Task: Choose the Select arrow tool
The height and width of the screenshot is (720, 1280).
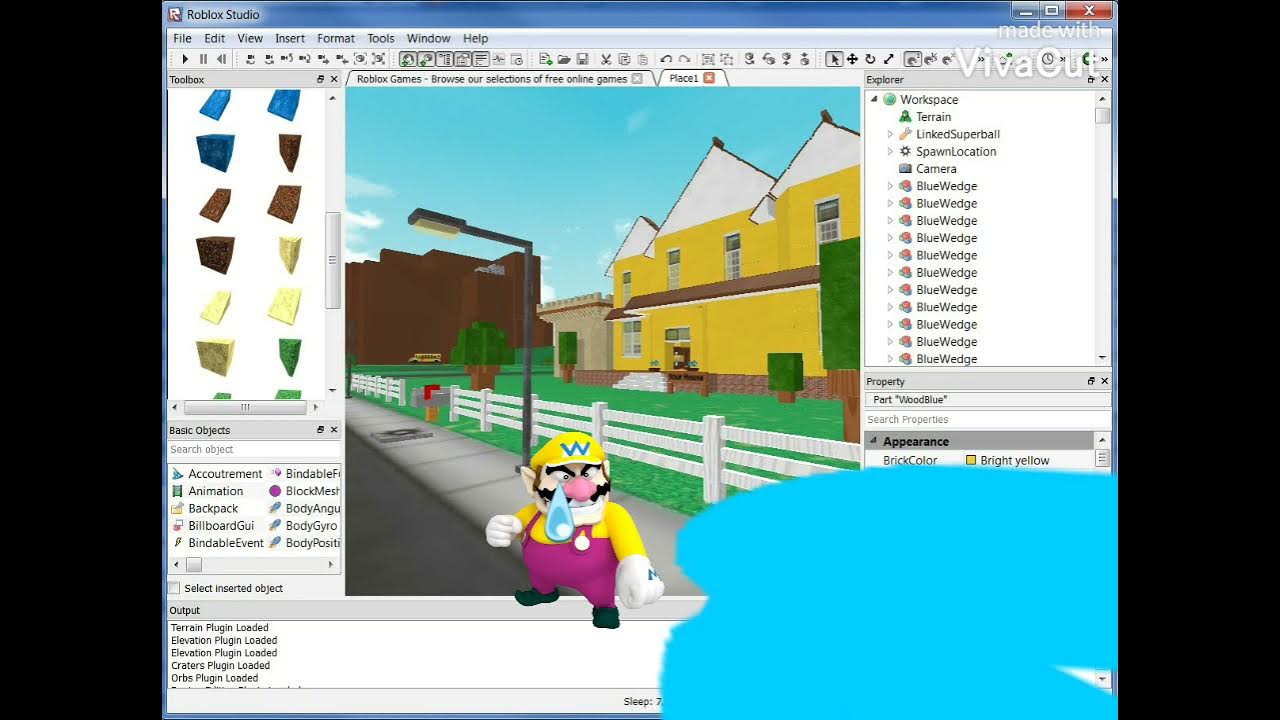Action: pos(835,59)
